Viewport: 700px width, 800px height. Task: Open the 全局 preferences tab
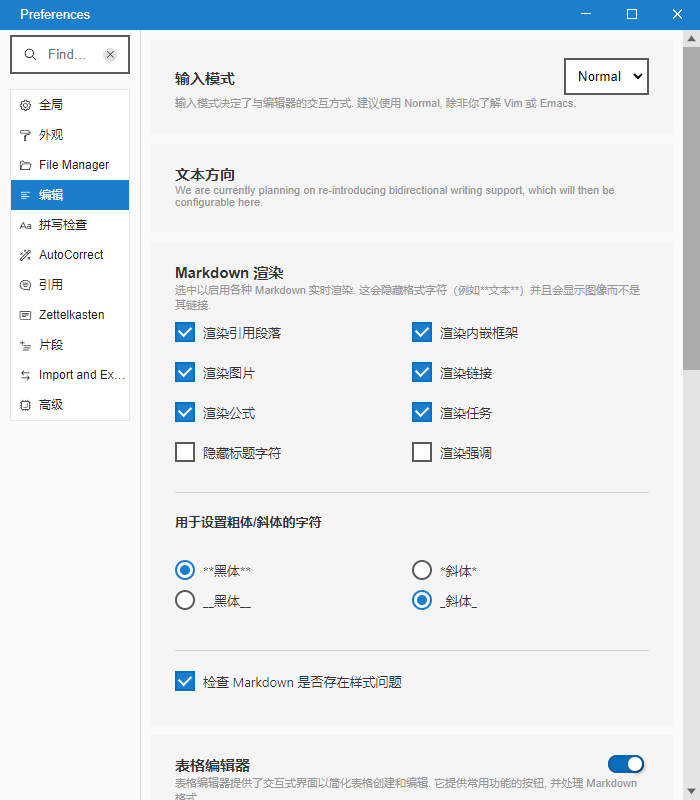tap(70, 105)
